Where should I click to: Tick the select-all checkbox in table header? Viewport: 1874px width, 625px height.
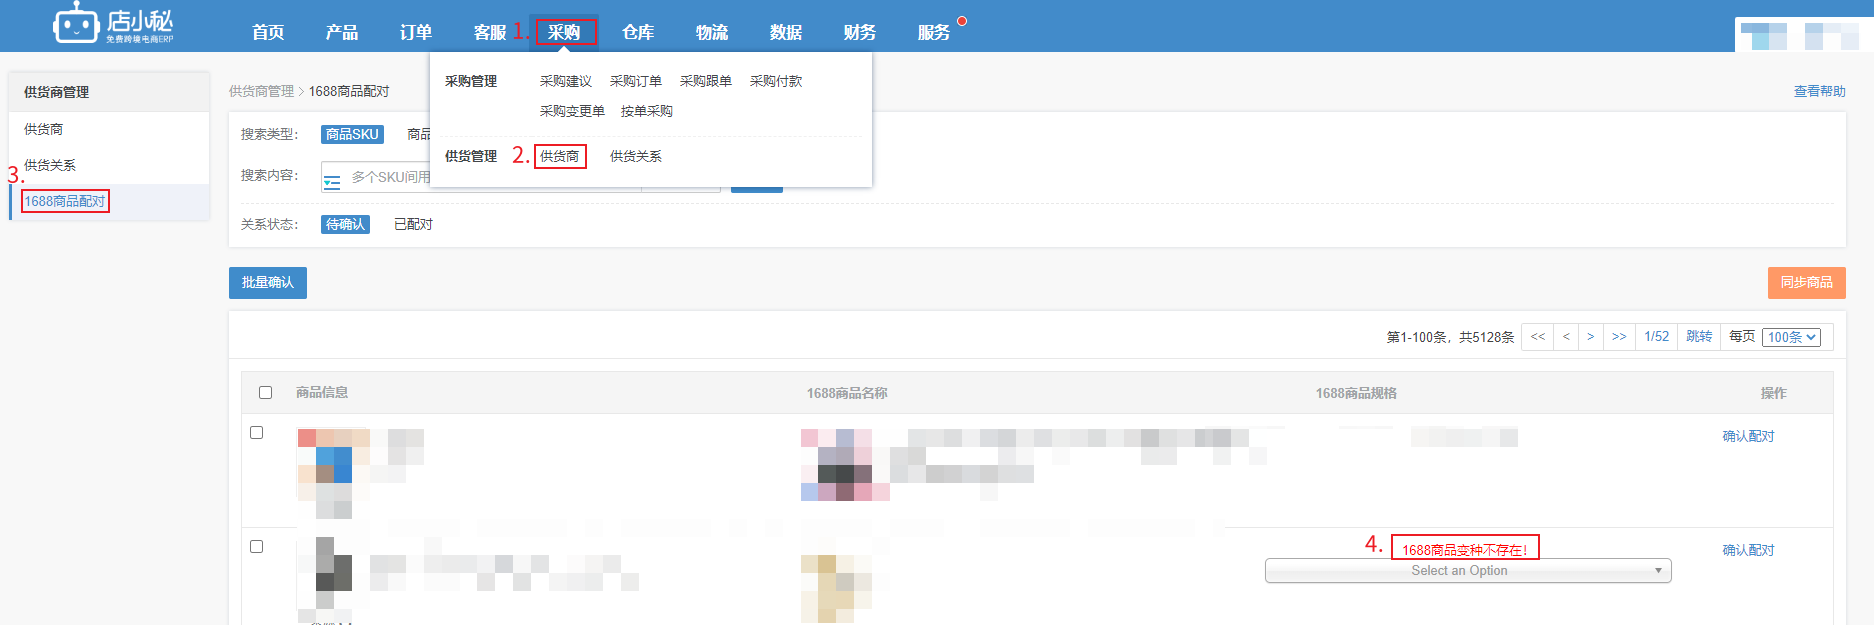click(x=265, y=393)
